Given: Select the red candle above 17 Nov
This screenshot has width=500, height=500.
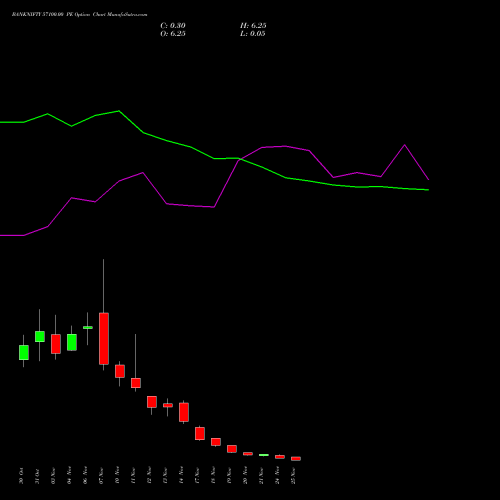Looking at the screenshot, I should pos(200,433).
